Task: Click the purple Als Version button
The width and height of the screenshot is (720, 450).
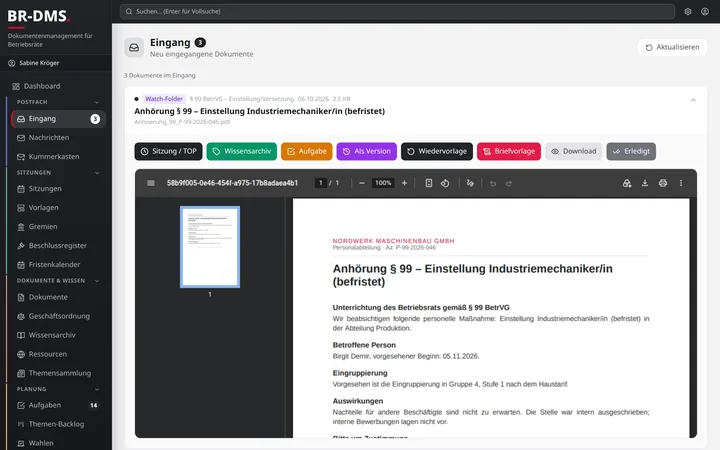Action: [366, 152]
